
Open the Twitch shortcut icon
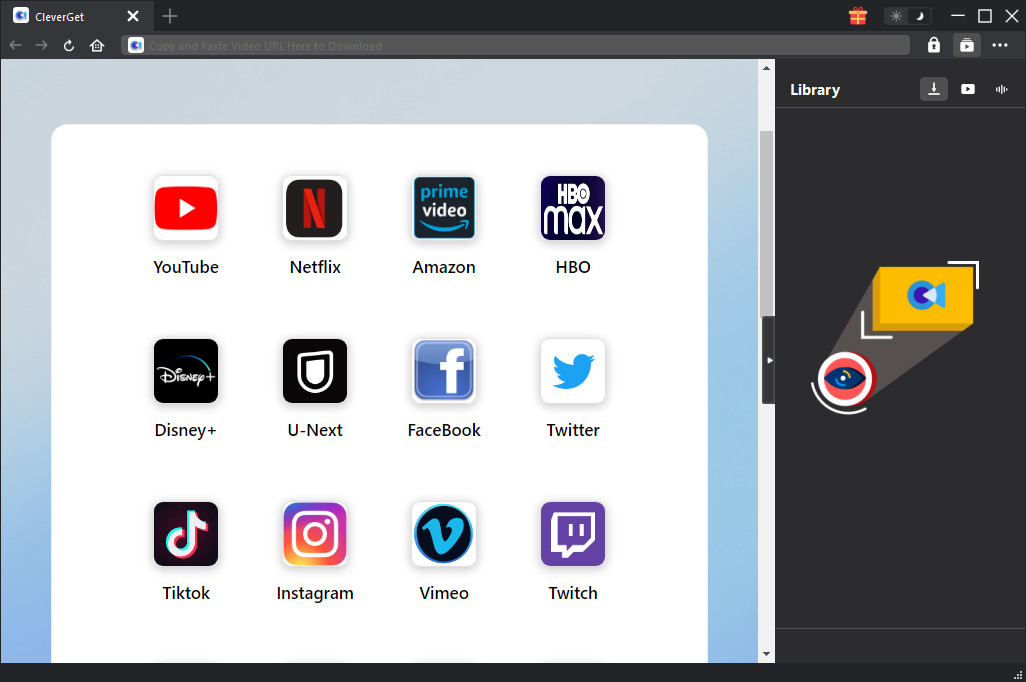pos(573,534)
